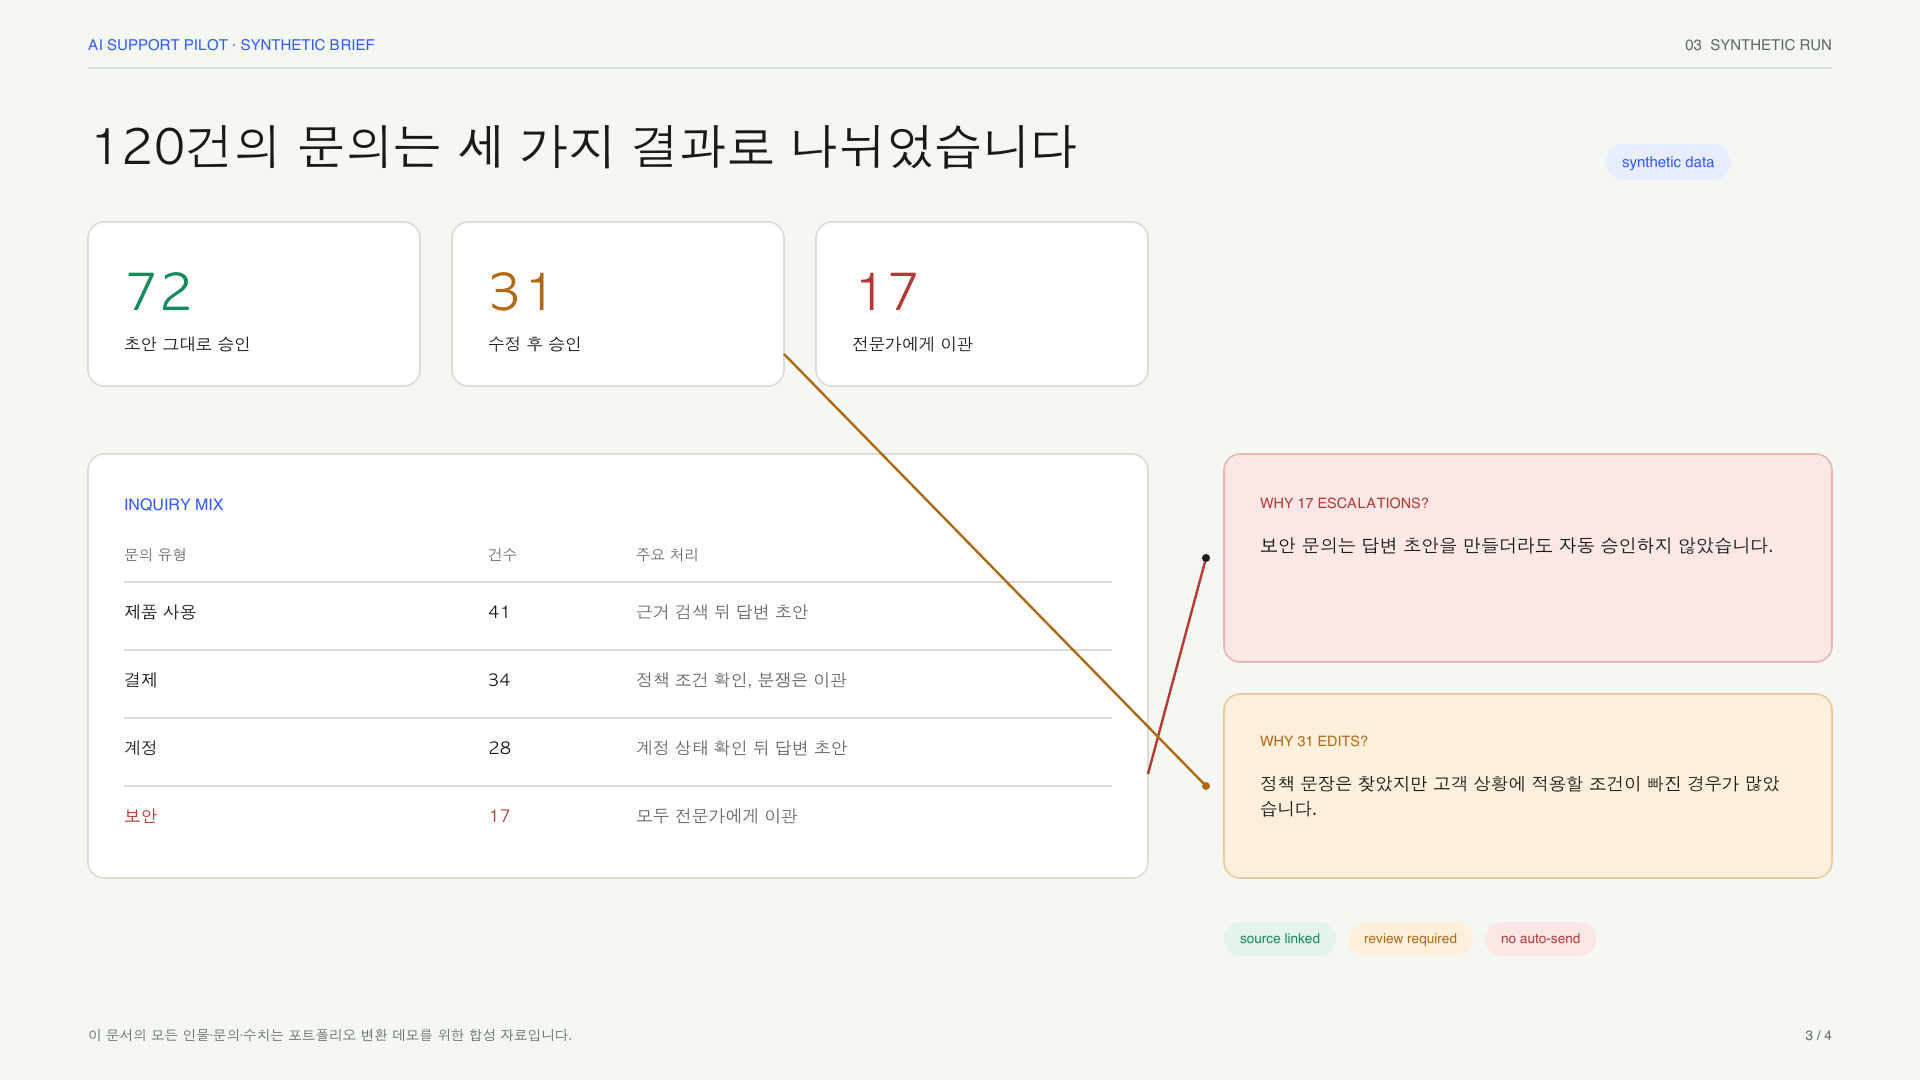
Task: Click the '3 / 4' page indicator
Action: tap(1818, 1035)
